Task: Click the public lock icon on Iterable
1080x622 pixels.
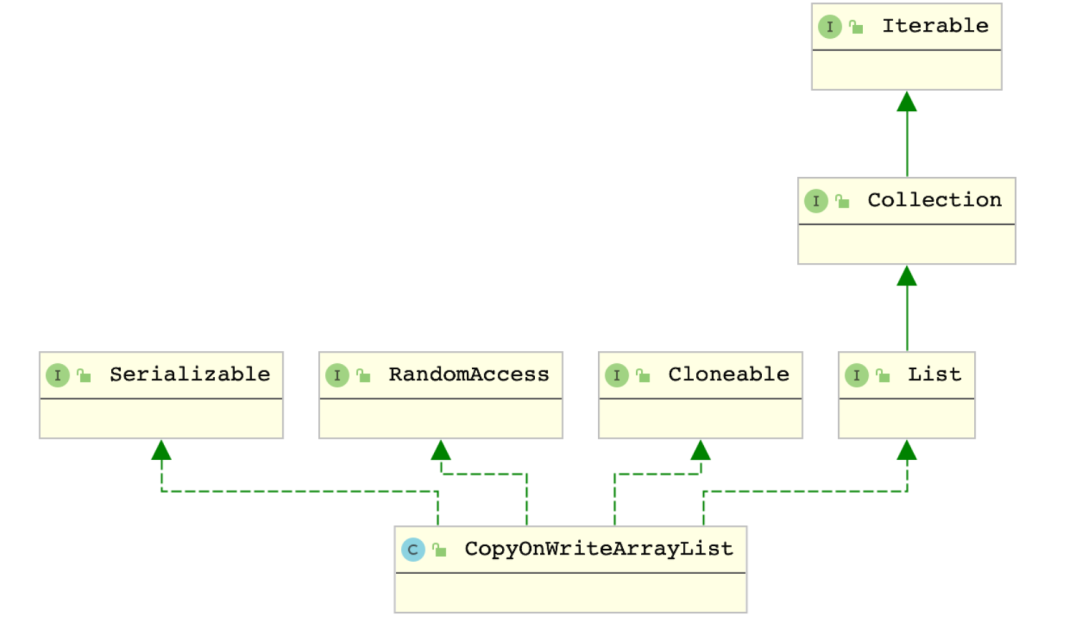Action: (x=856, y=28)
